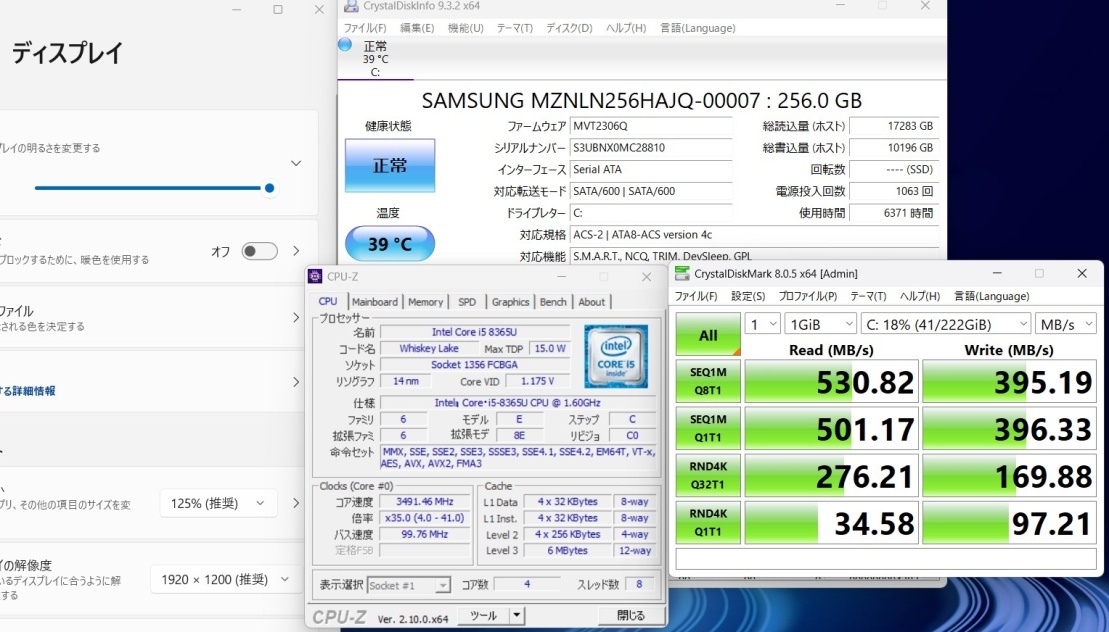Open the Memory tab in CPU-Z
The width and height of the screenshot is (1109, 632).
[425, 302]
